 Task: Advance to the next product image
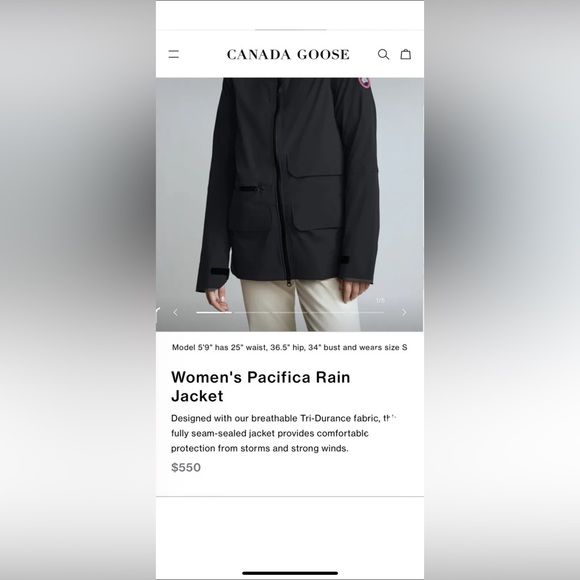(404, 312)
